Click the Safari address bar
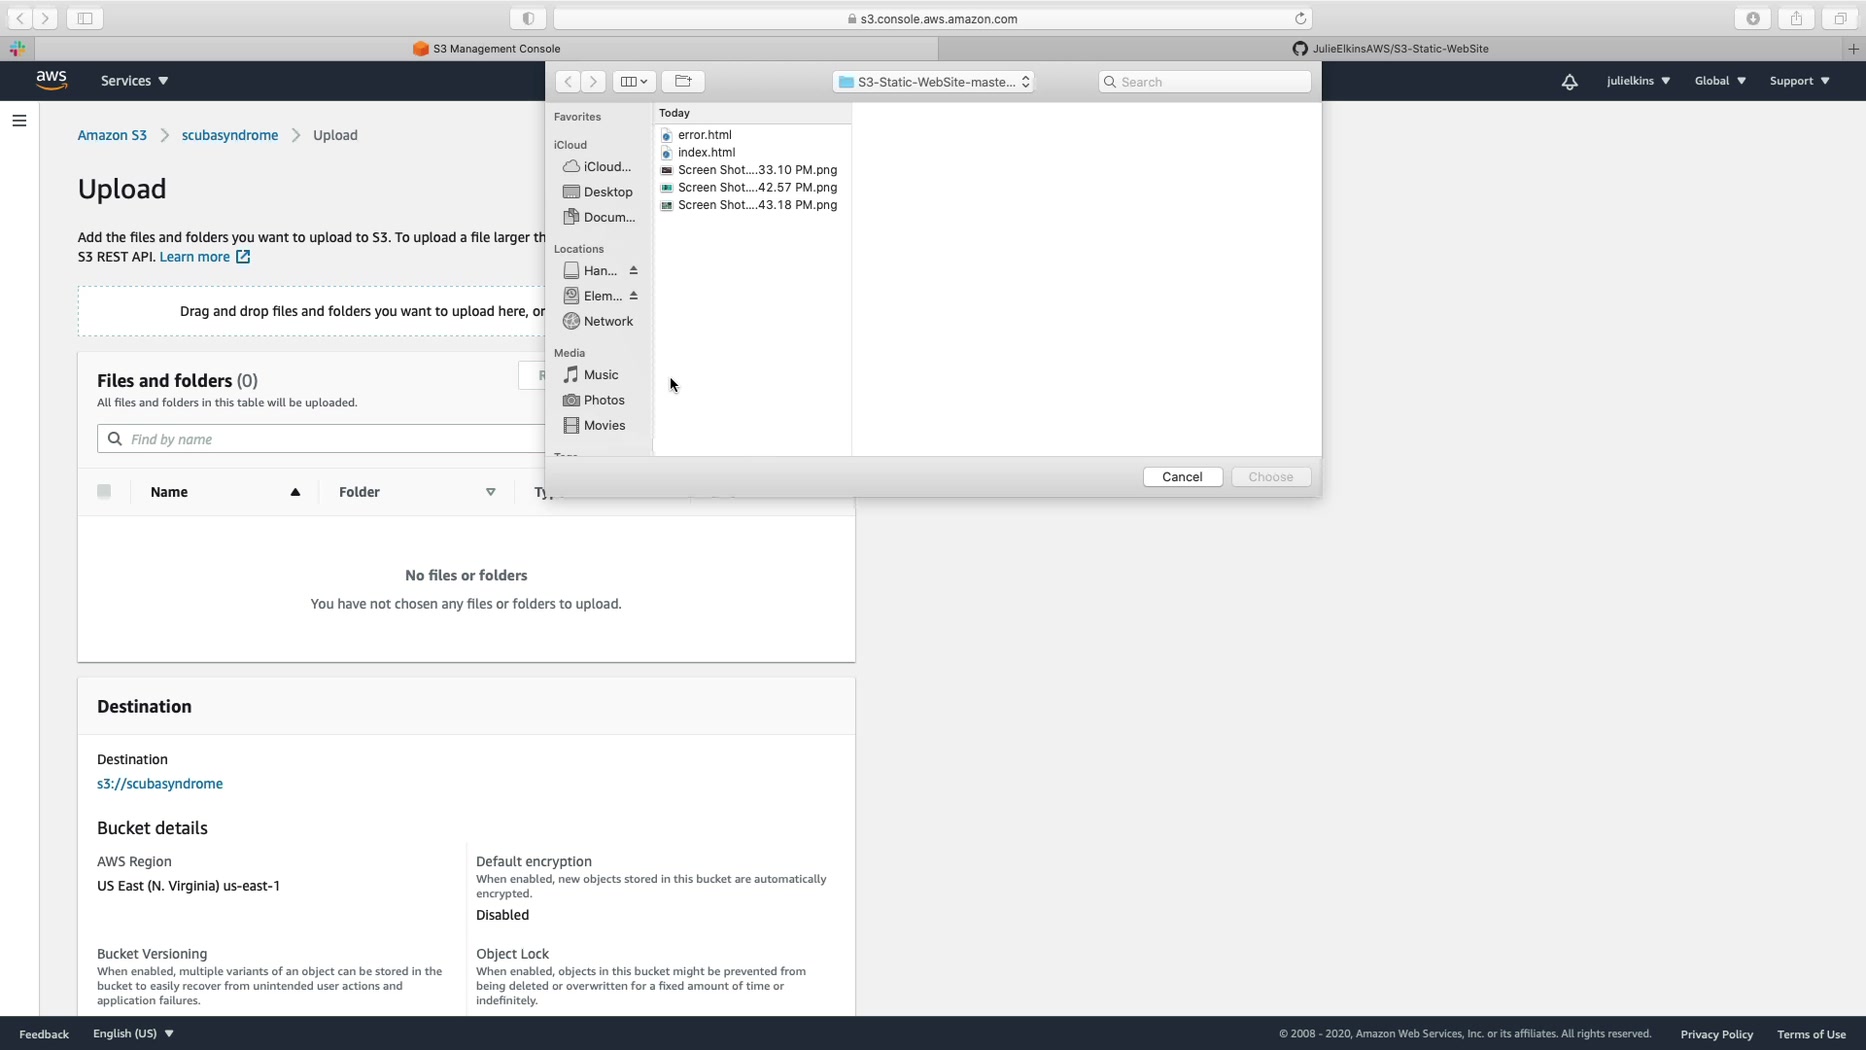Screen dimensions: 1866x1050 (932, 18)
